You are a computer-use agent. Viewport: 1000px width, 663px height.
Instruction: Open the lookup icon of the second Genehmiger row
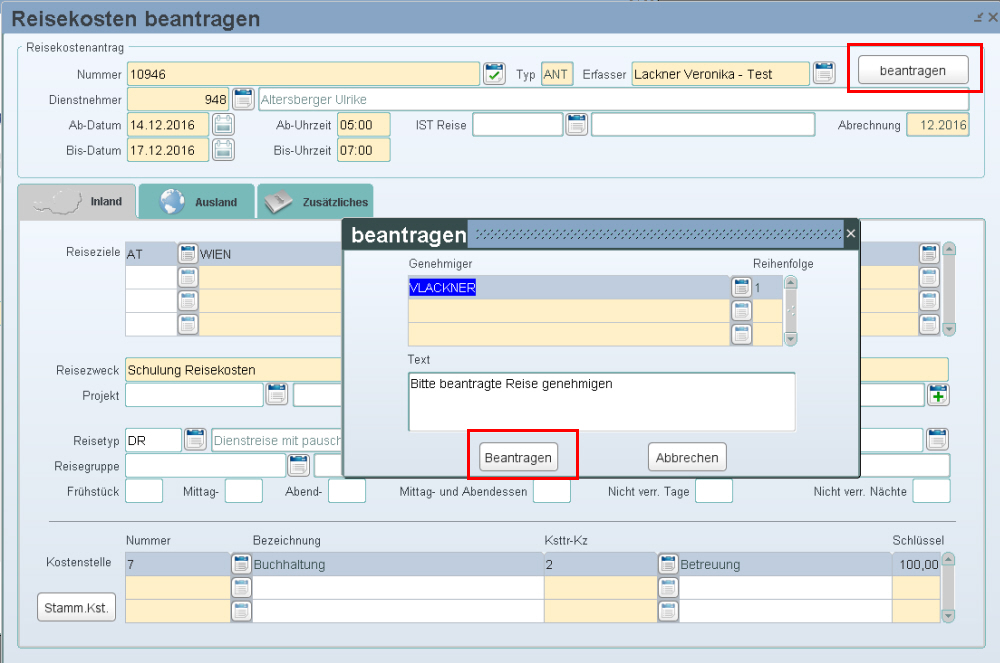click(741, 311)
